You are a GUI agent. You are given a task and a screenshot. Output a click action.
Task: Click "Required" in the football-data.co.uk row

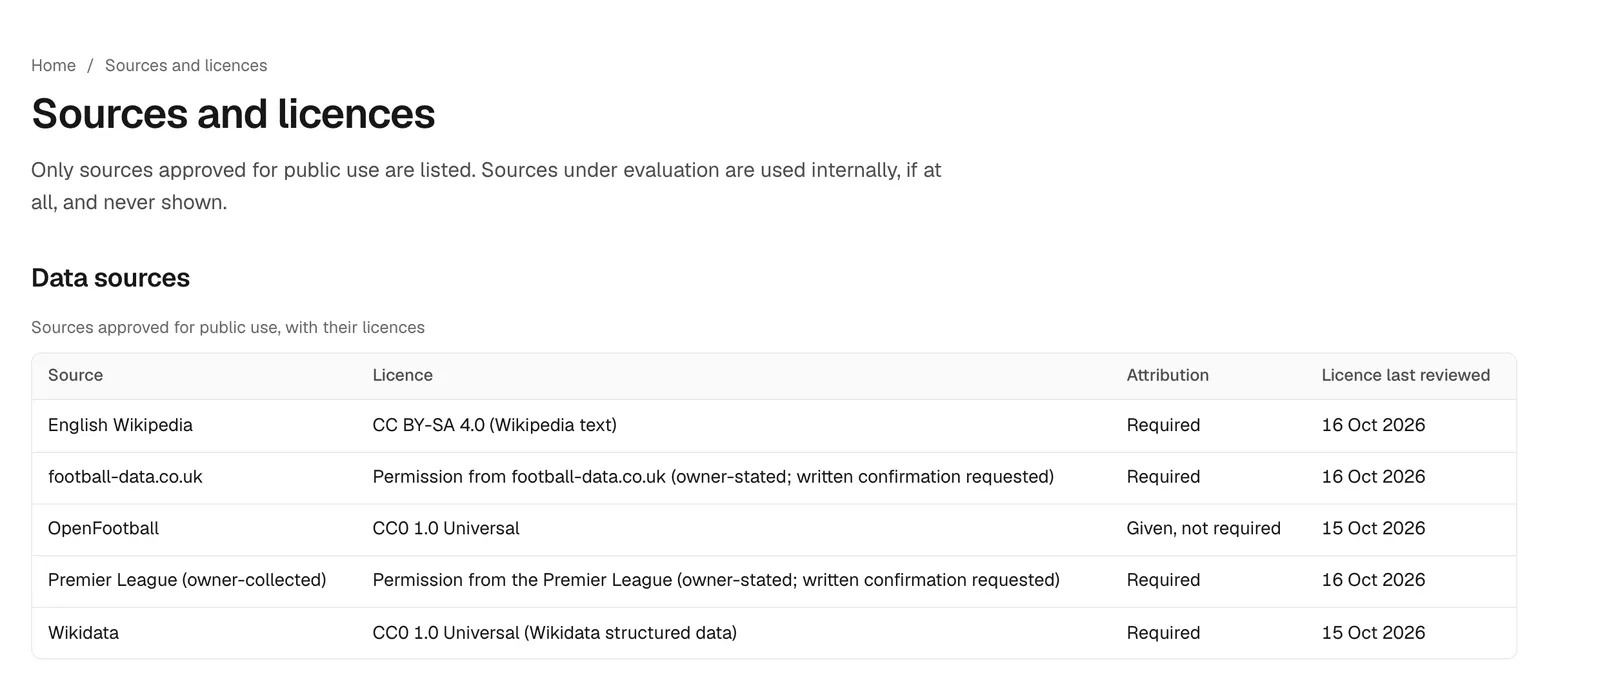coord(1163,477)
